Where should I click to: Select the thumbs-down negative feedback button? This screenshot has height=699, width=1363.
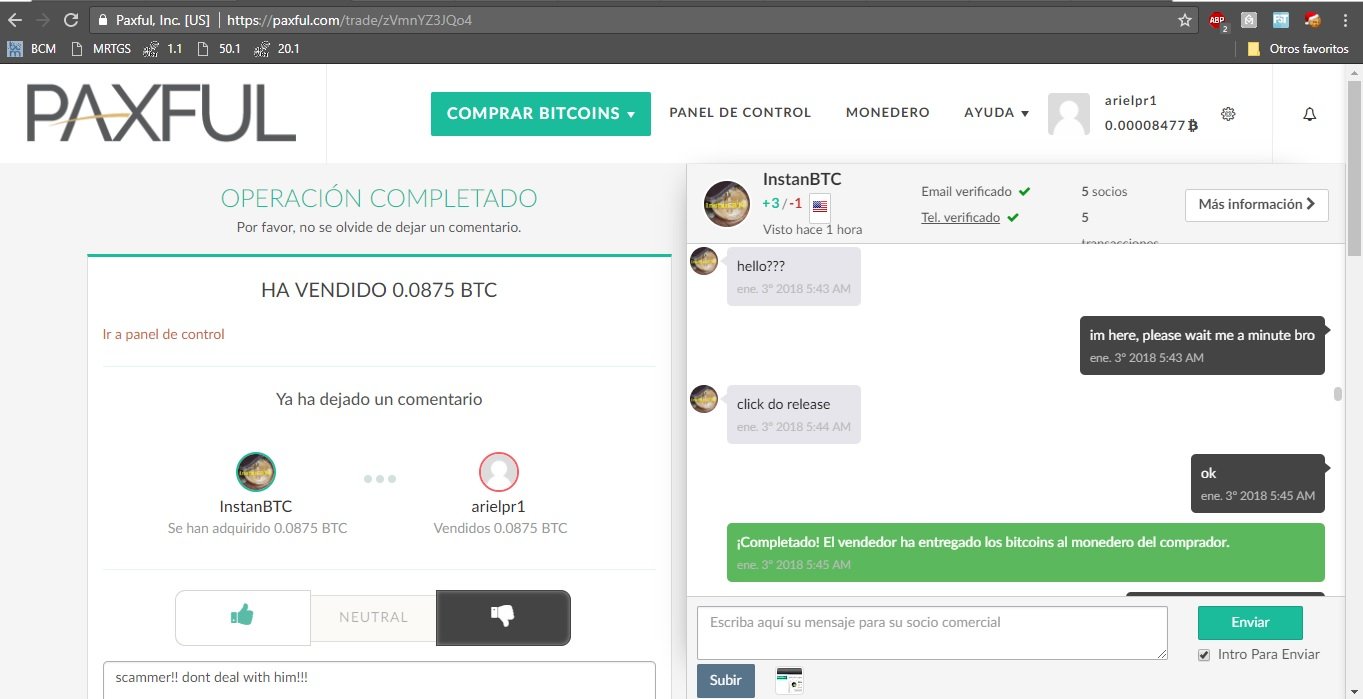pos(503,617)
